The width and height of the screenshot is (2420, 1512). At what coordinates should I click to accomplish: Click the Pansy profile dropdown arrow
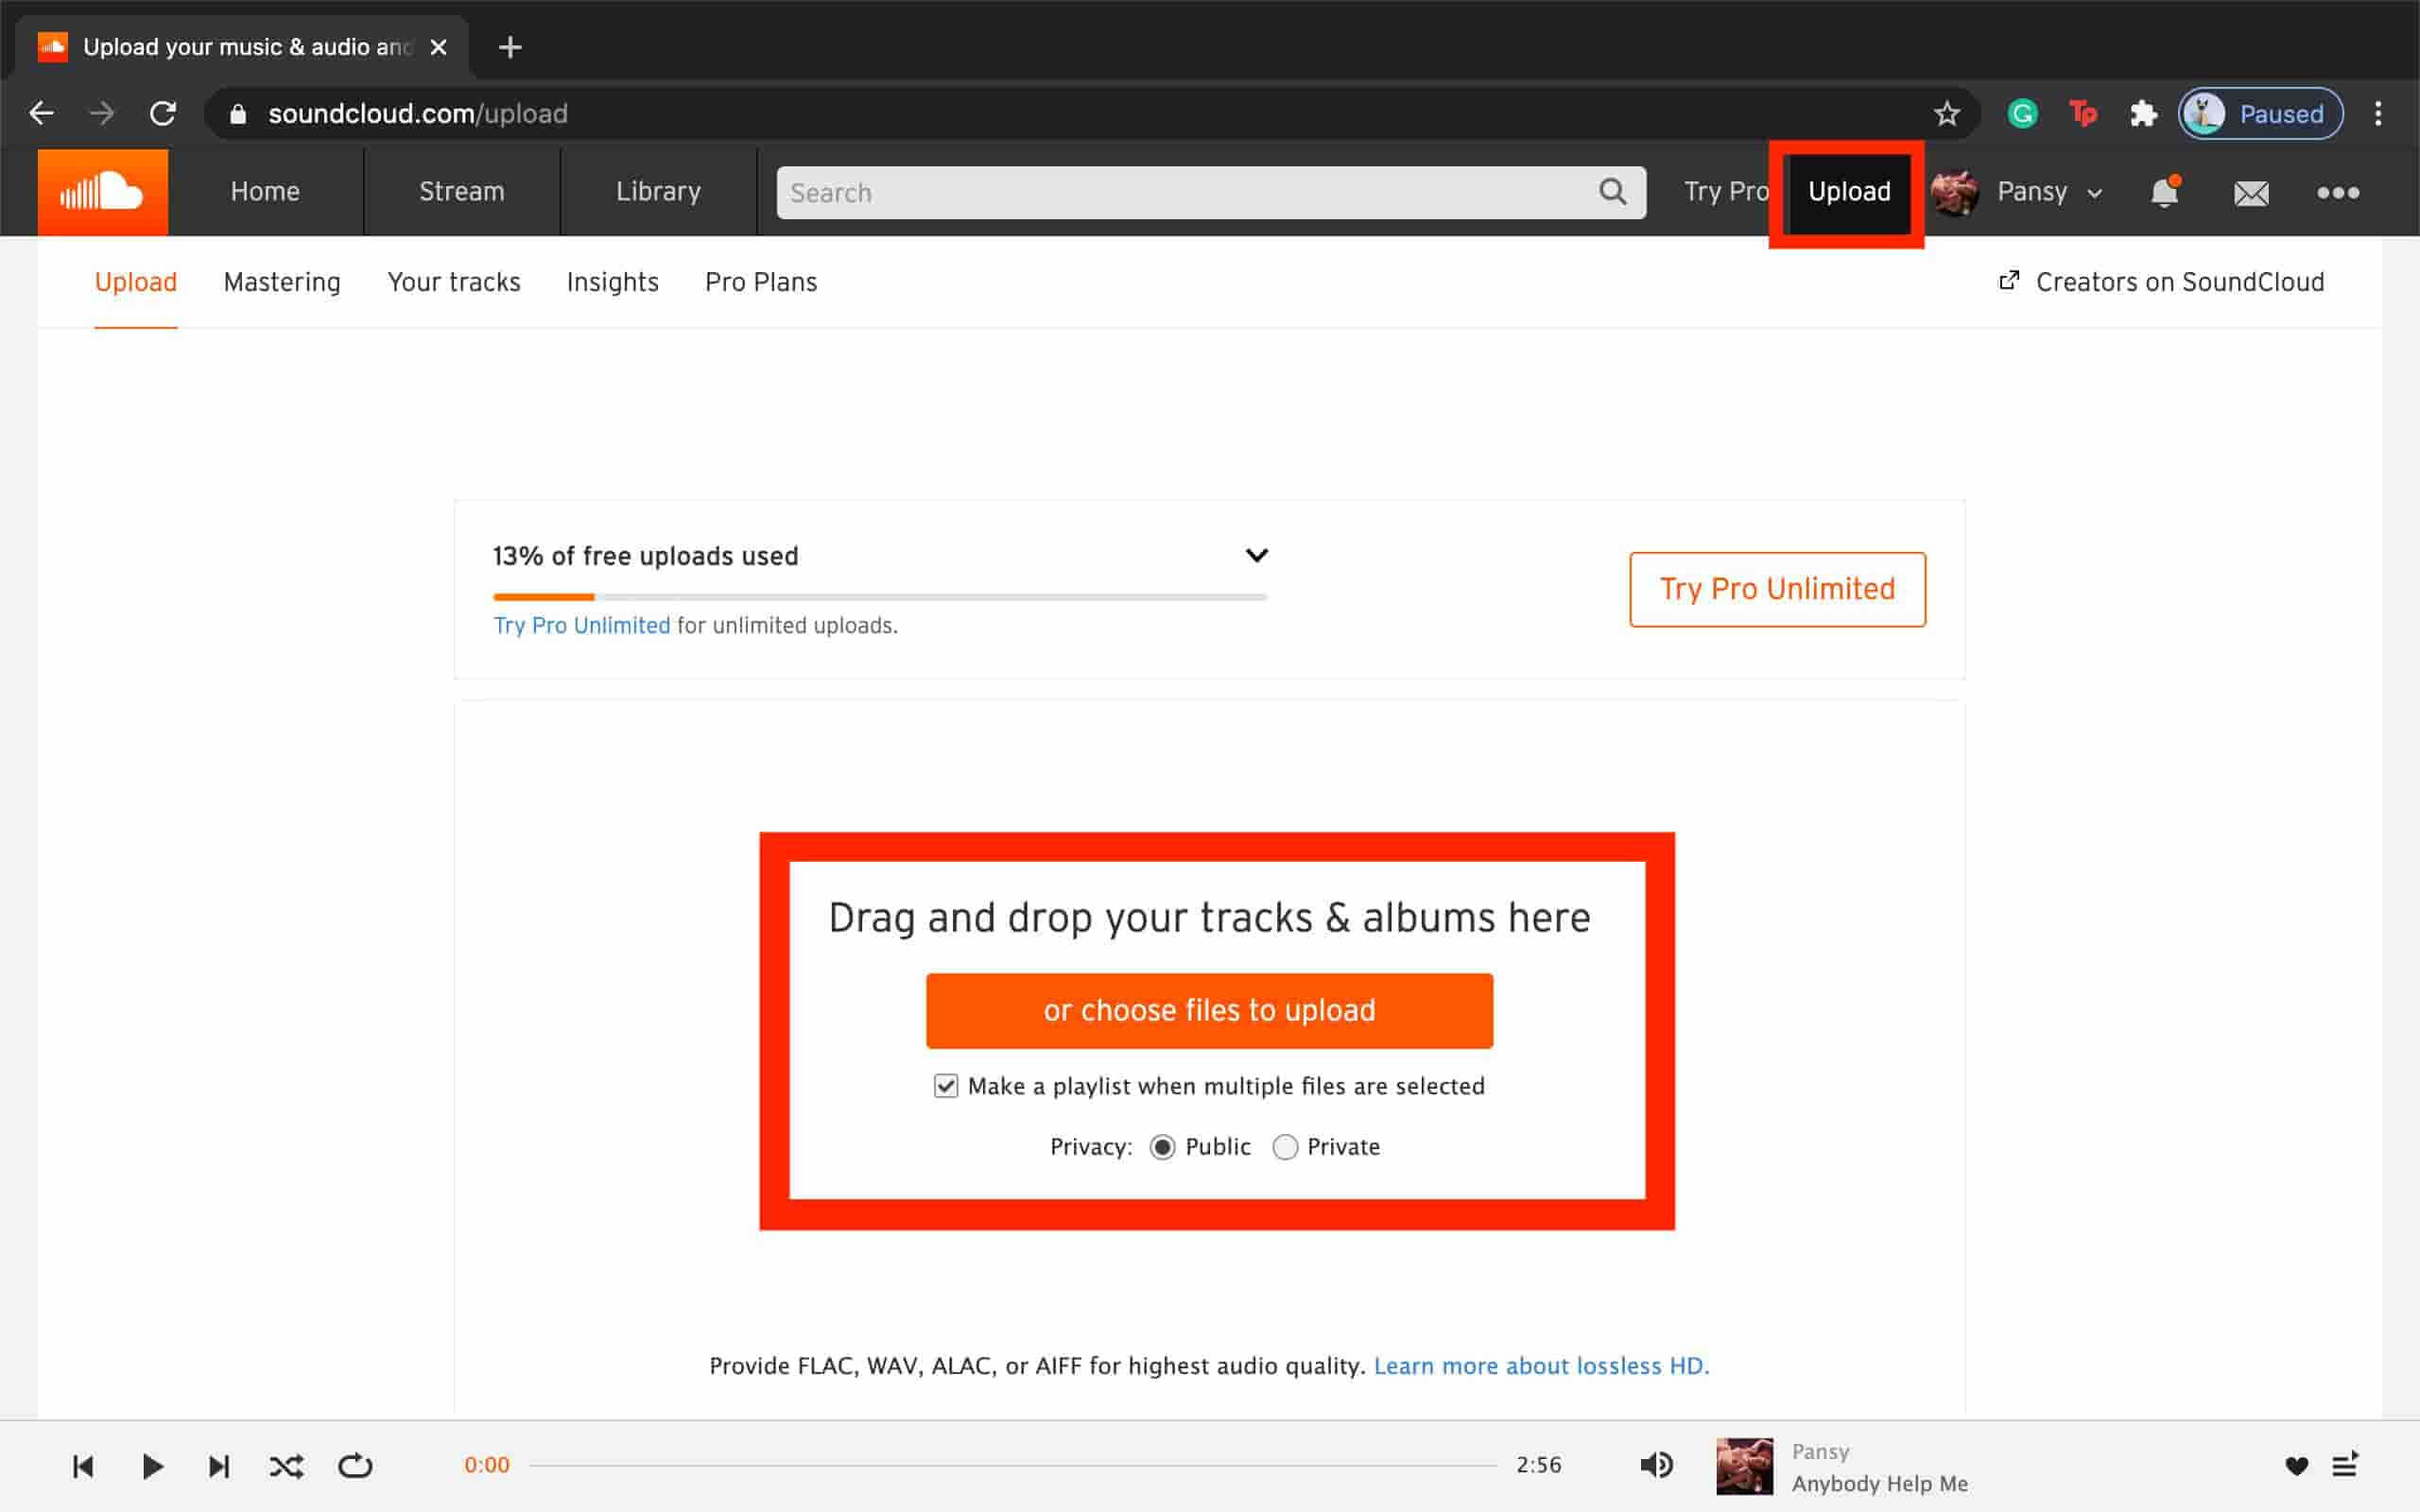coord(2091,192)
